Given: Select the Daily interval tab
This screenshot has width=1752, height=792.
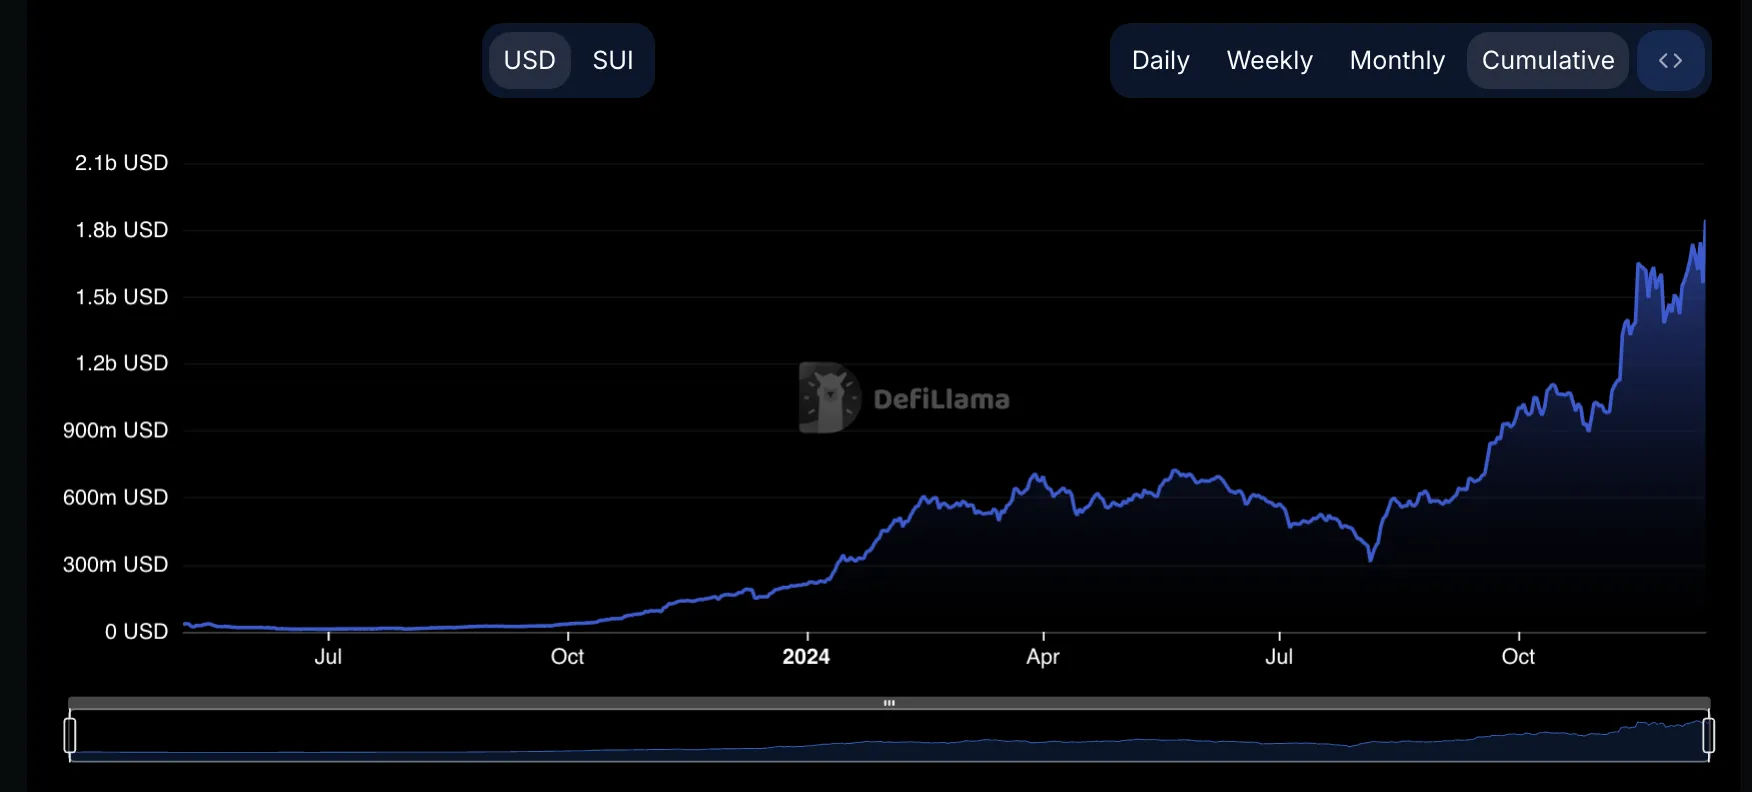Looking at the screenshot, I should point(1160,61).
